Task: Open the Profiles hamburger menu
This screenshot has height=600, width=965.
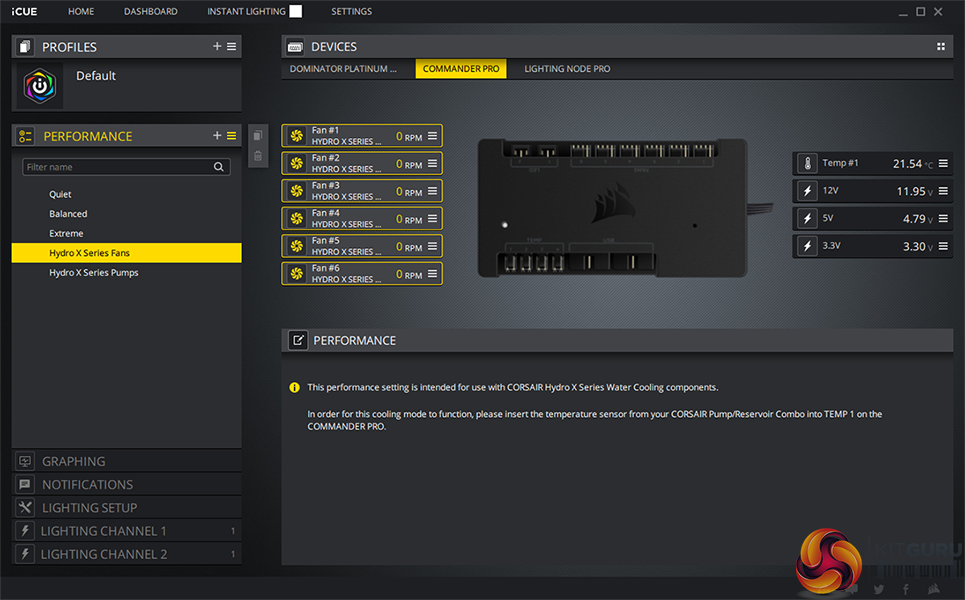Action: point(231,46)
